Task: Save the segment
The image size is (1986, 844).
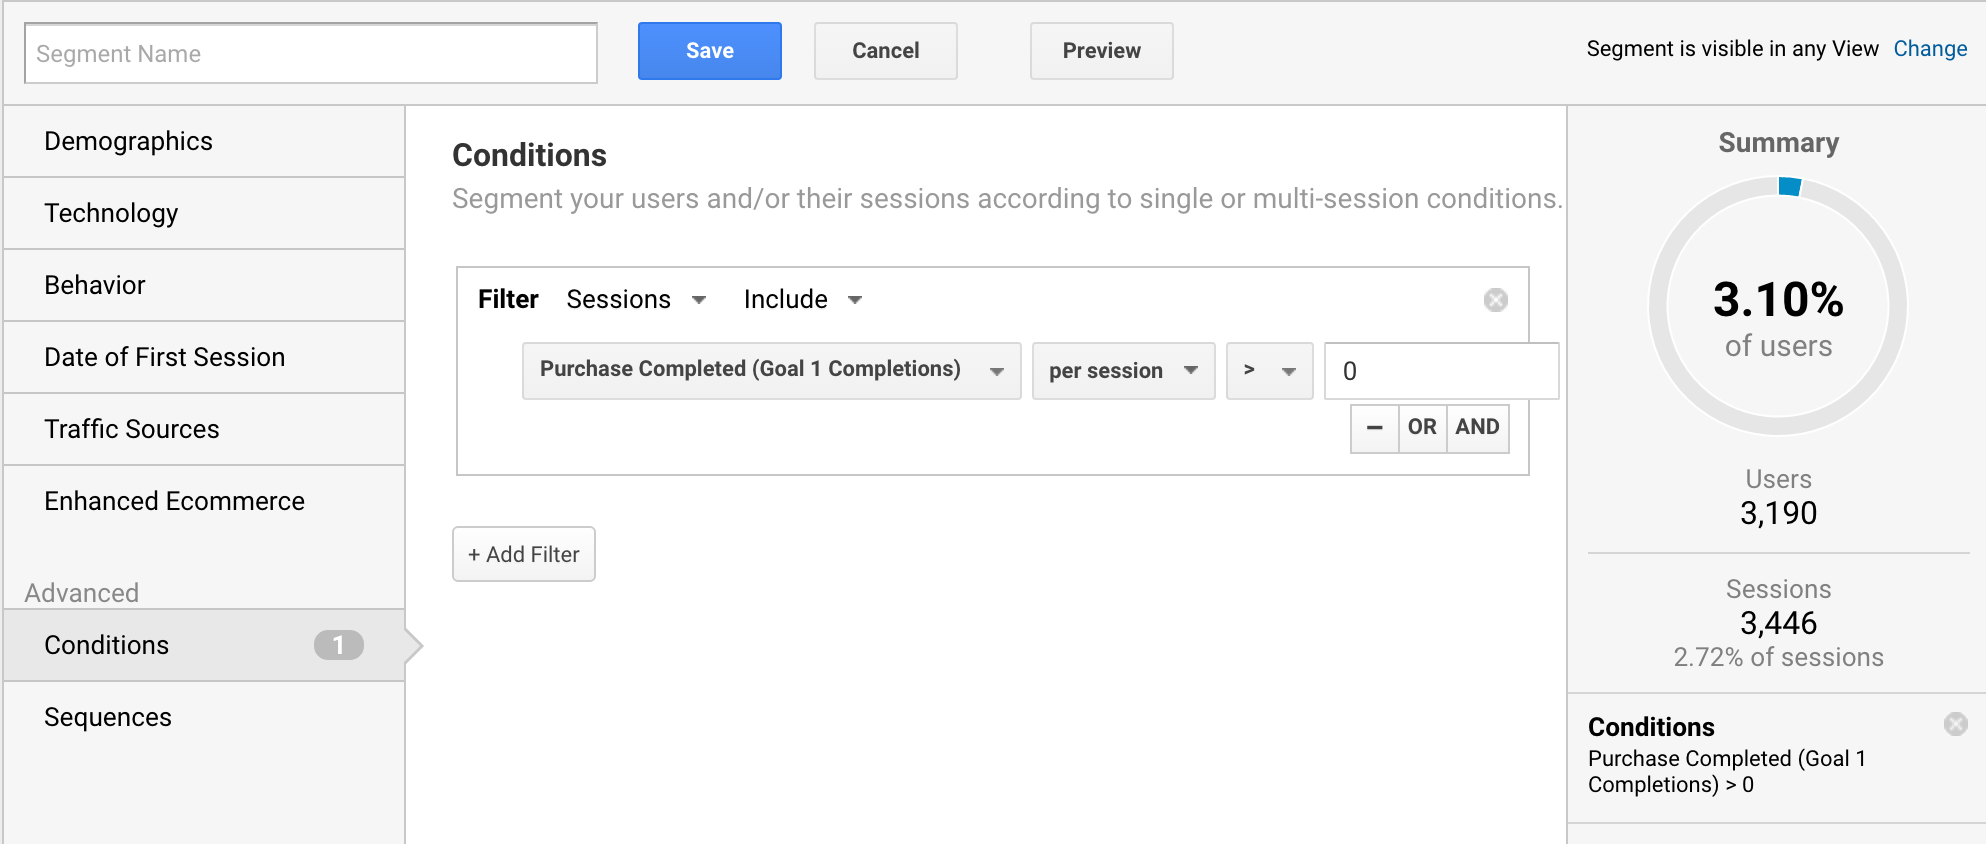Action: click(709, 51)
